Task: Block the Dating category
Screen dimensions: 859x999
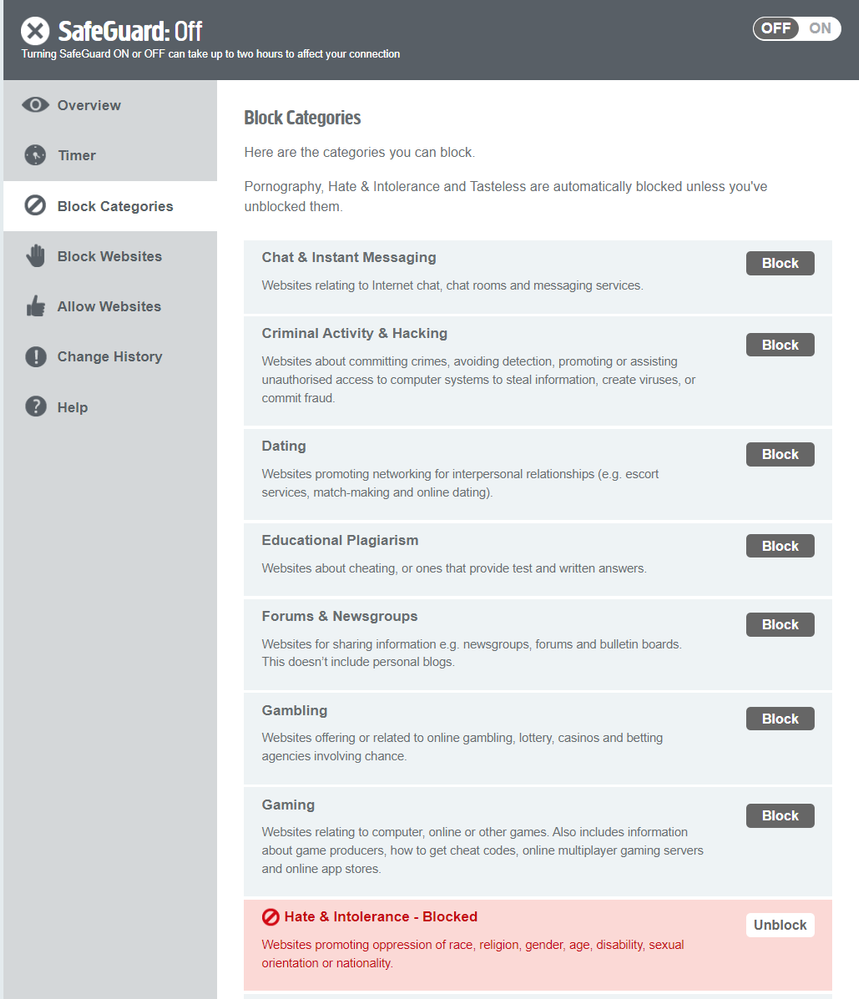Action: click(780, 454)
